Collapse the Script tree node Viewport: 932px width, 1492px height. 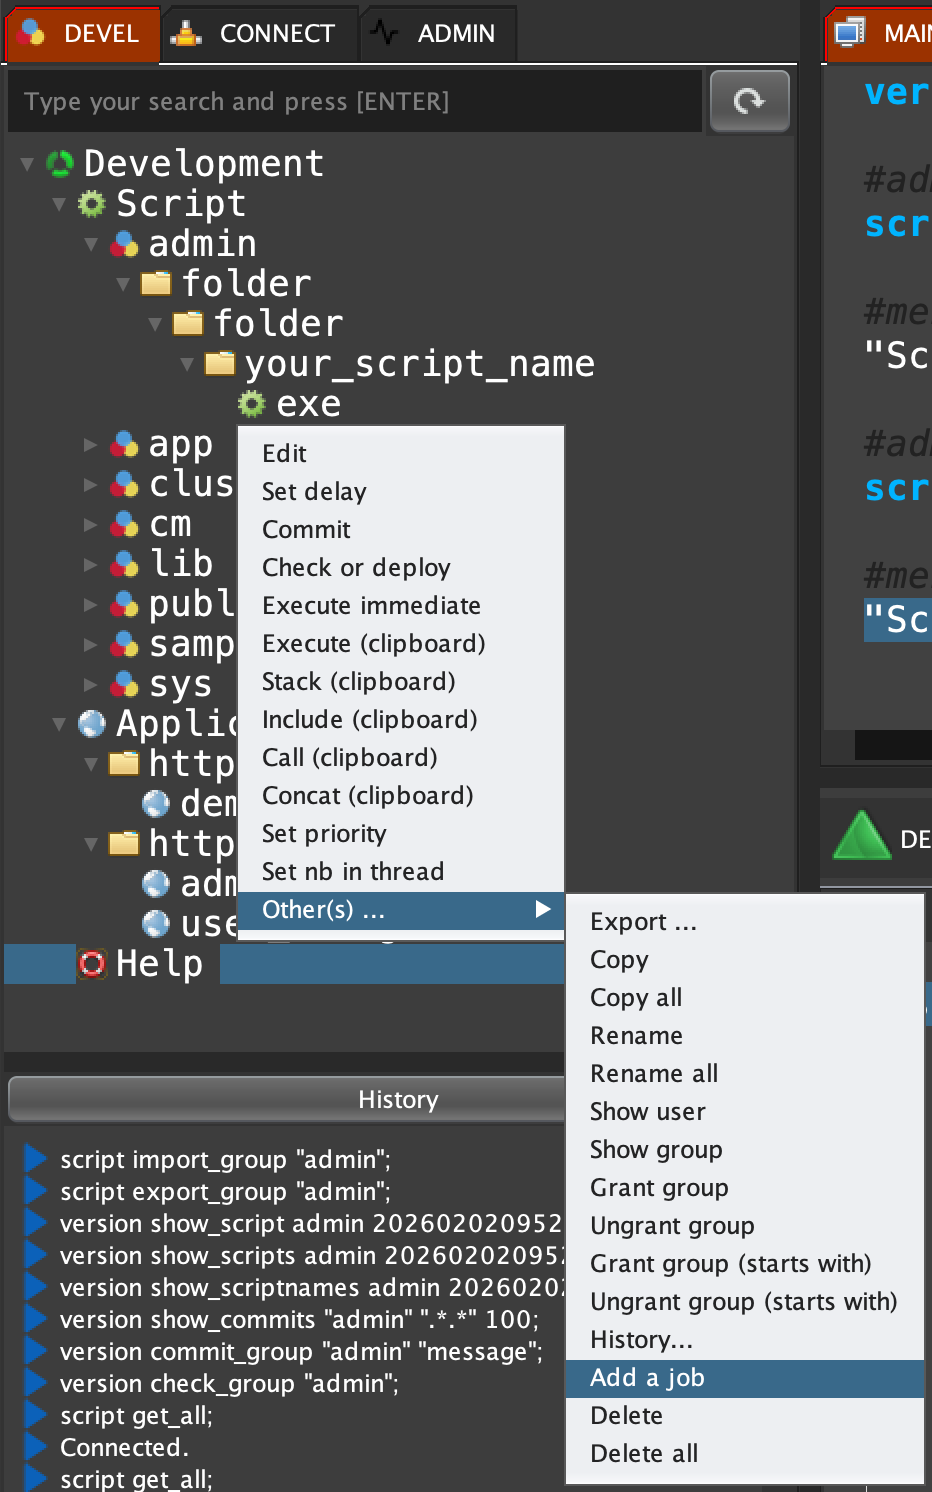(59, 204)
